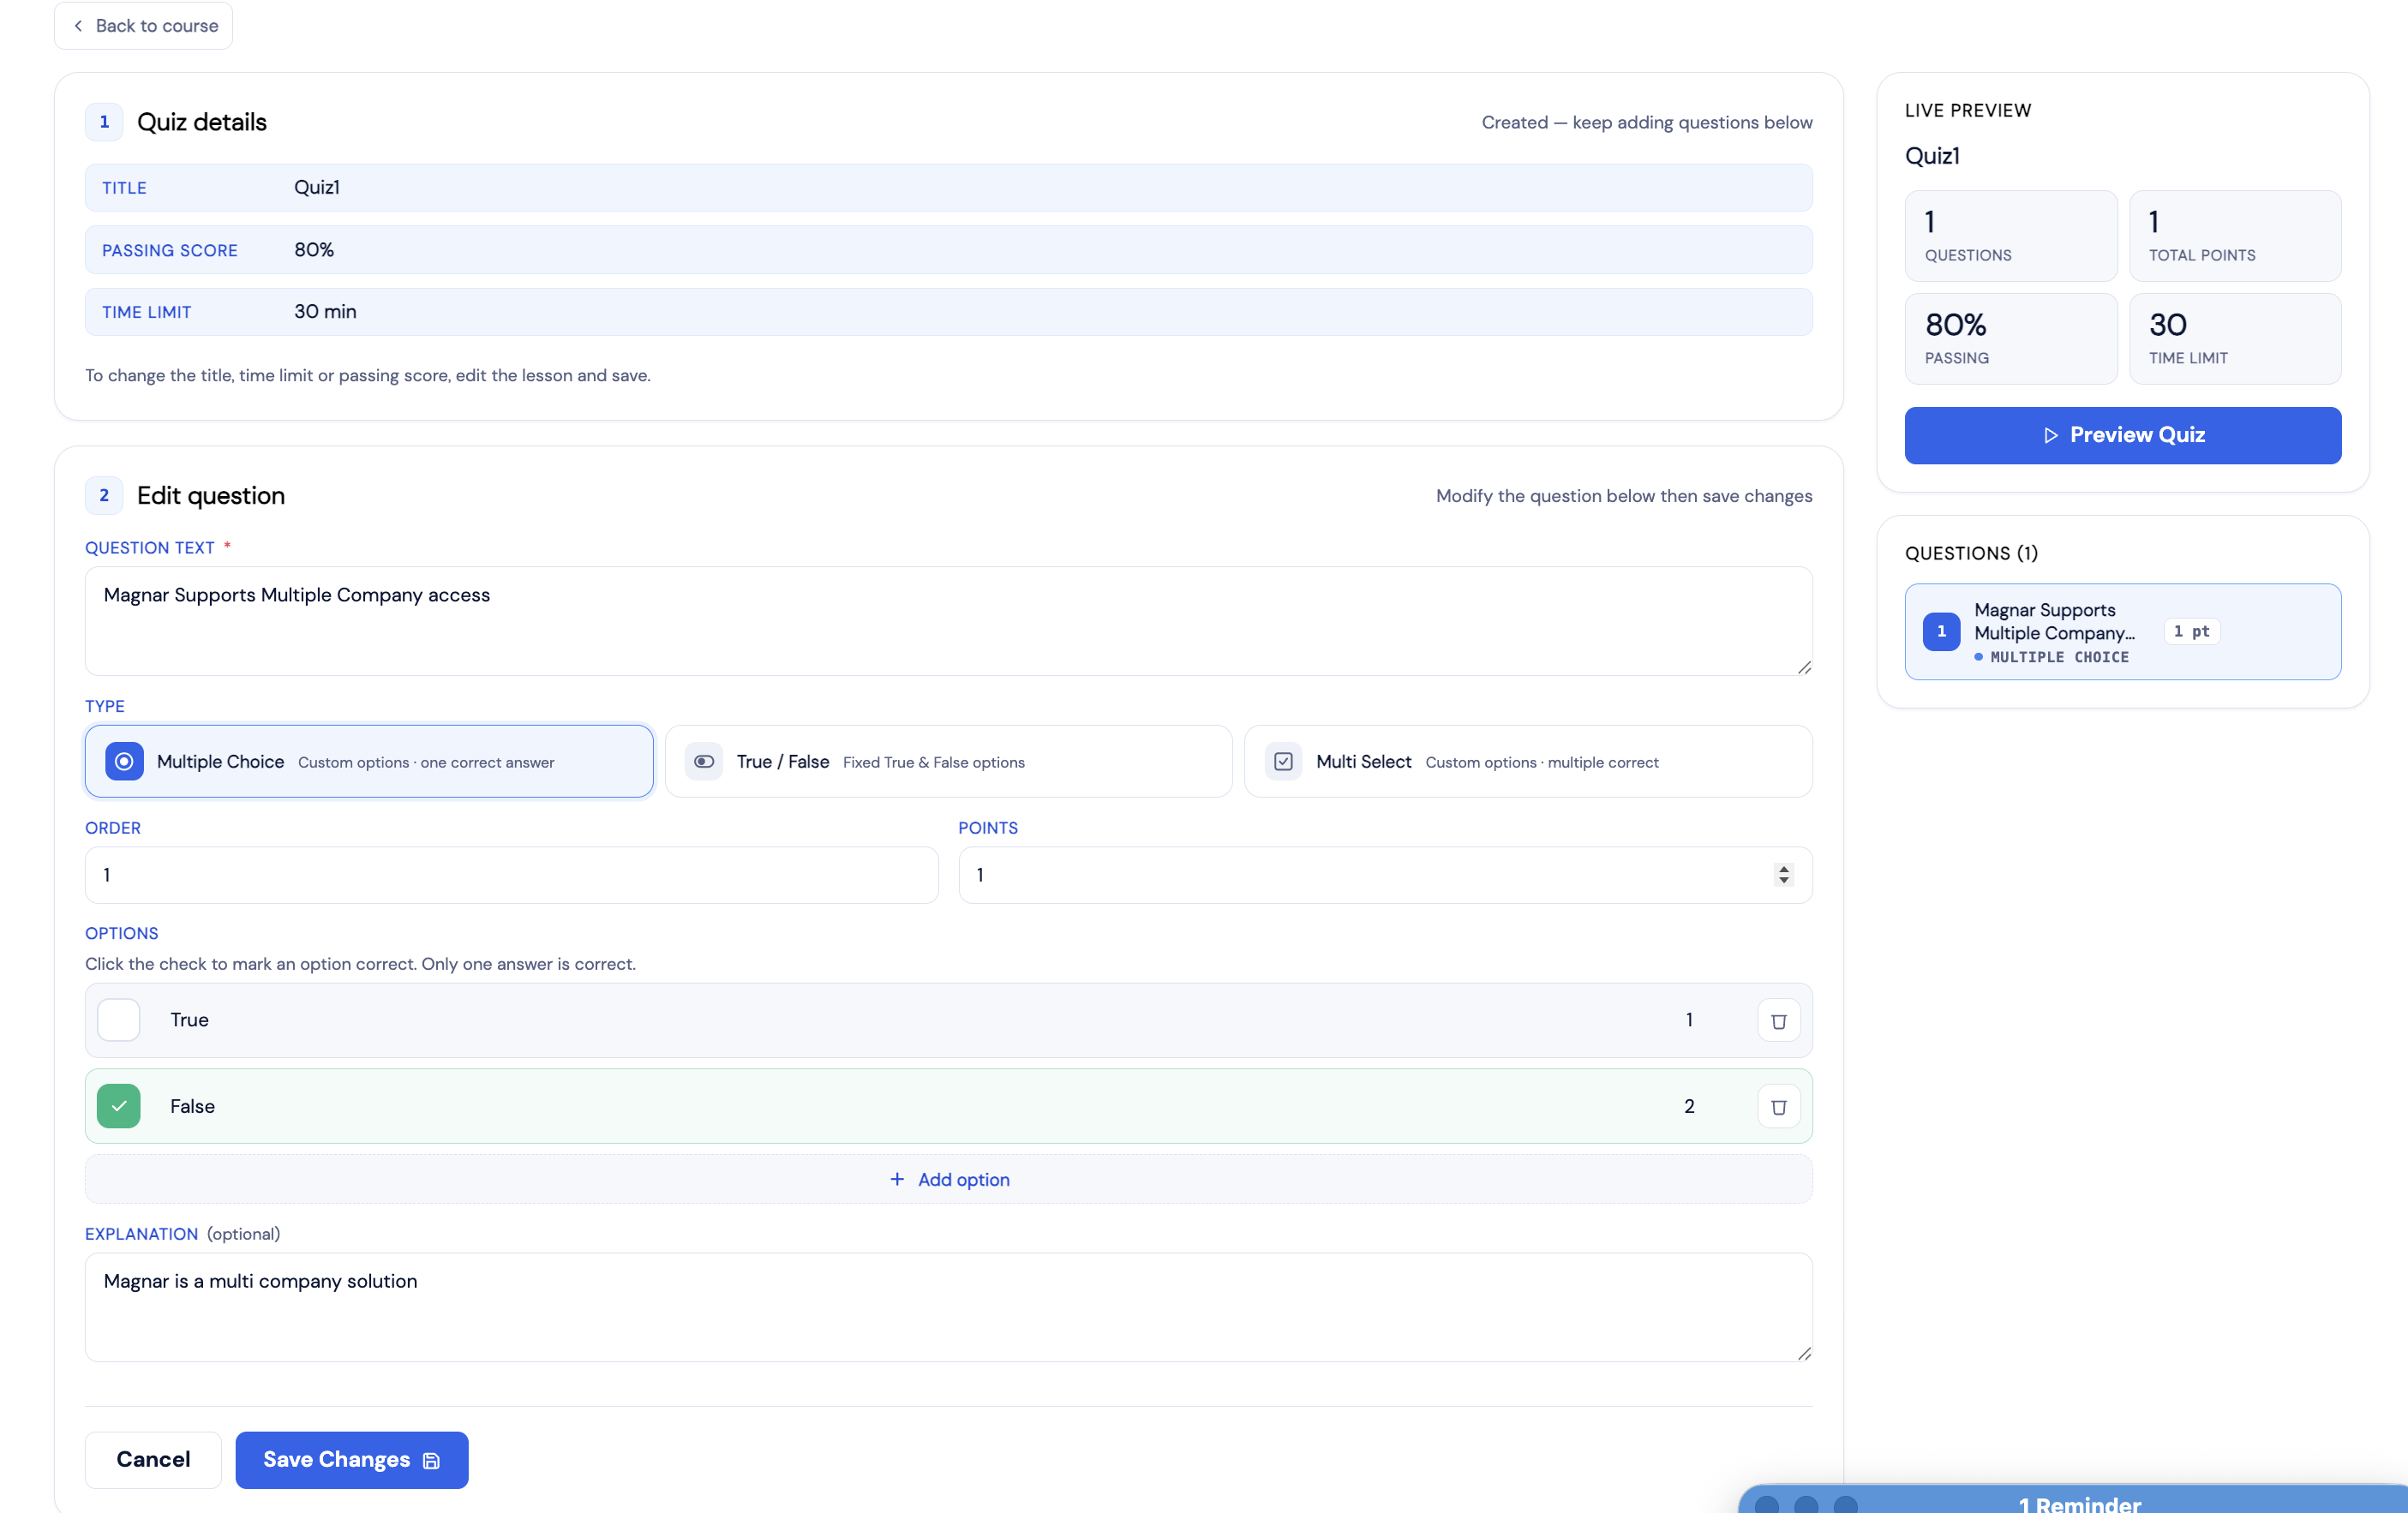
Task: Focus the Order input field
Action: 511,874
